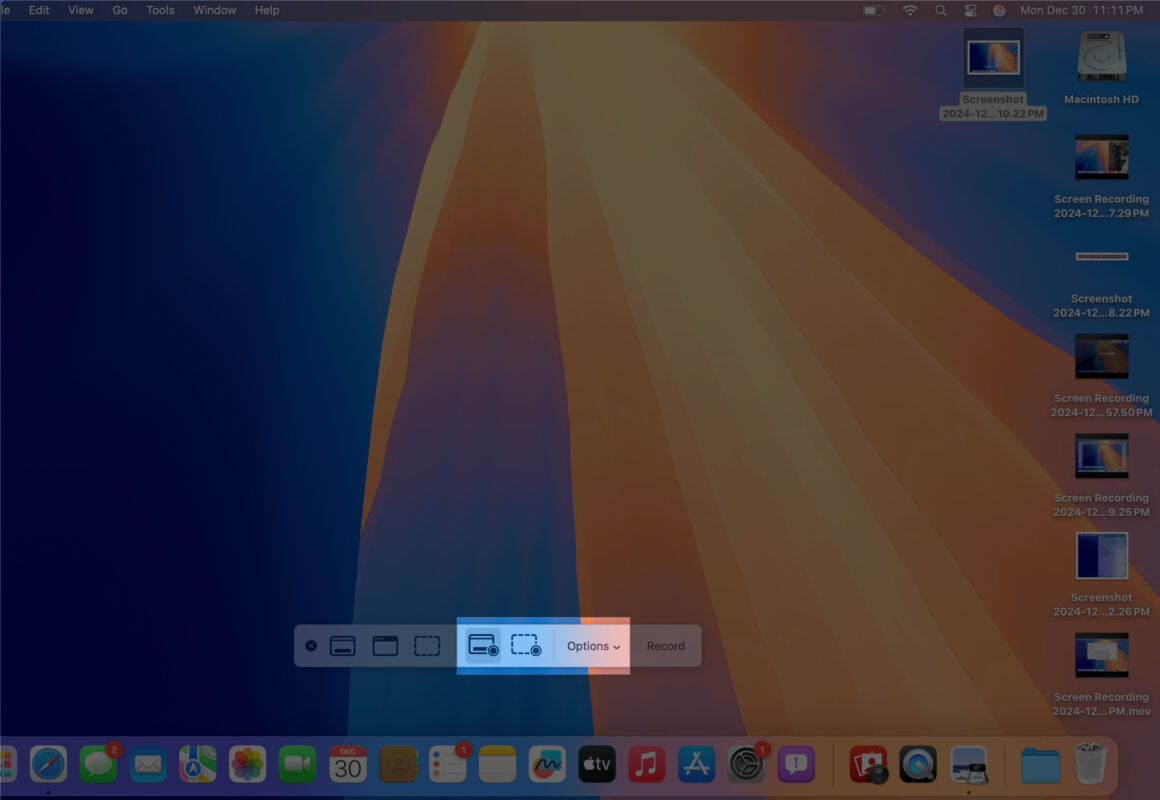The width and height of the screenshot is (1160, 800).
Task: Open the App Store from the Dock
Action: [x=696, y=763]
